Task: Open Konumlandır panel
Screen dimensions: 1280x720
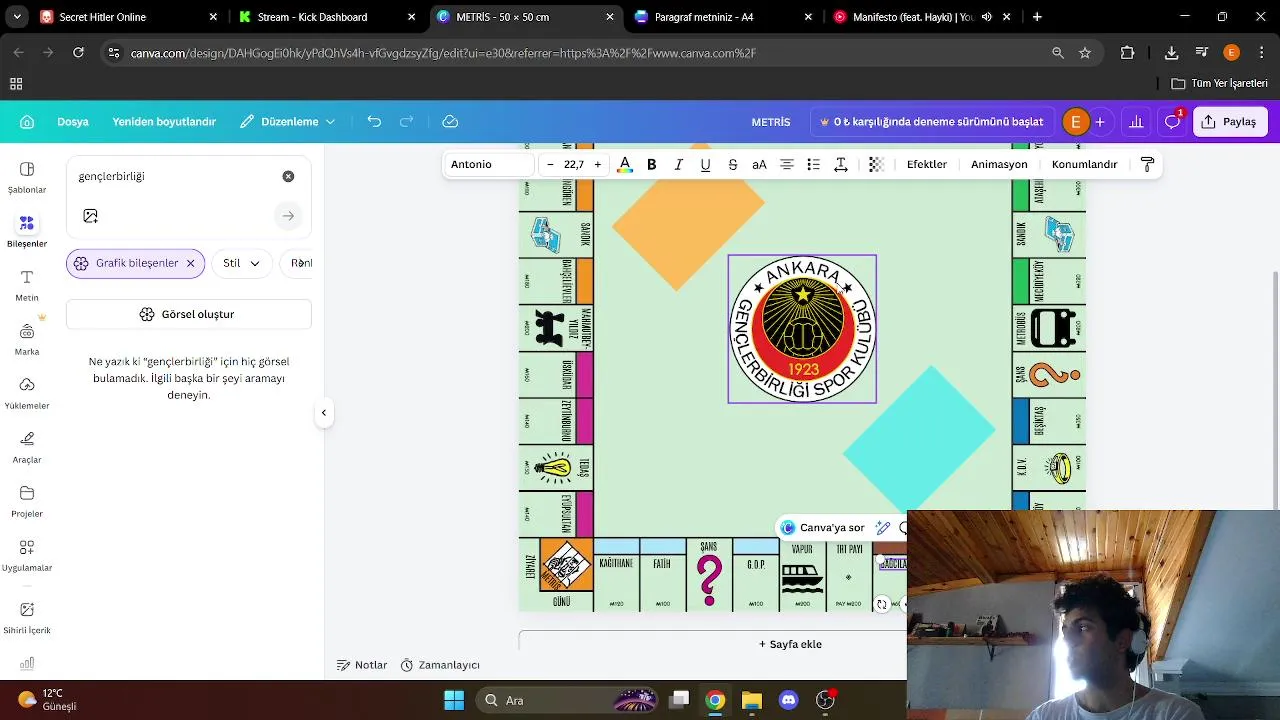Action: [1084, 164]
